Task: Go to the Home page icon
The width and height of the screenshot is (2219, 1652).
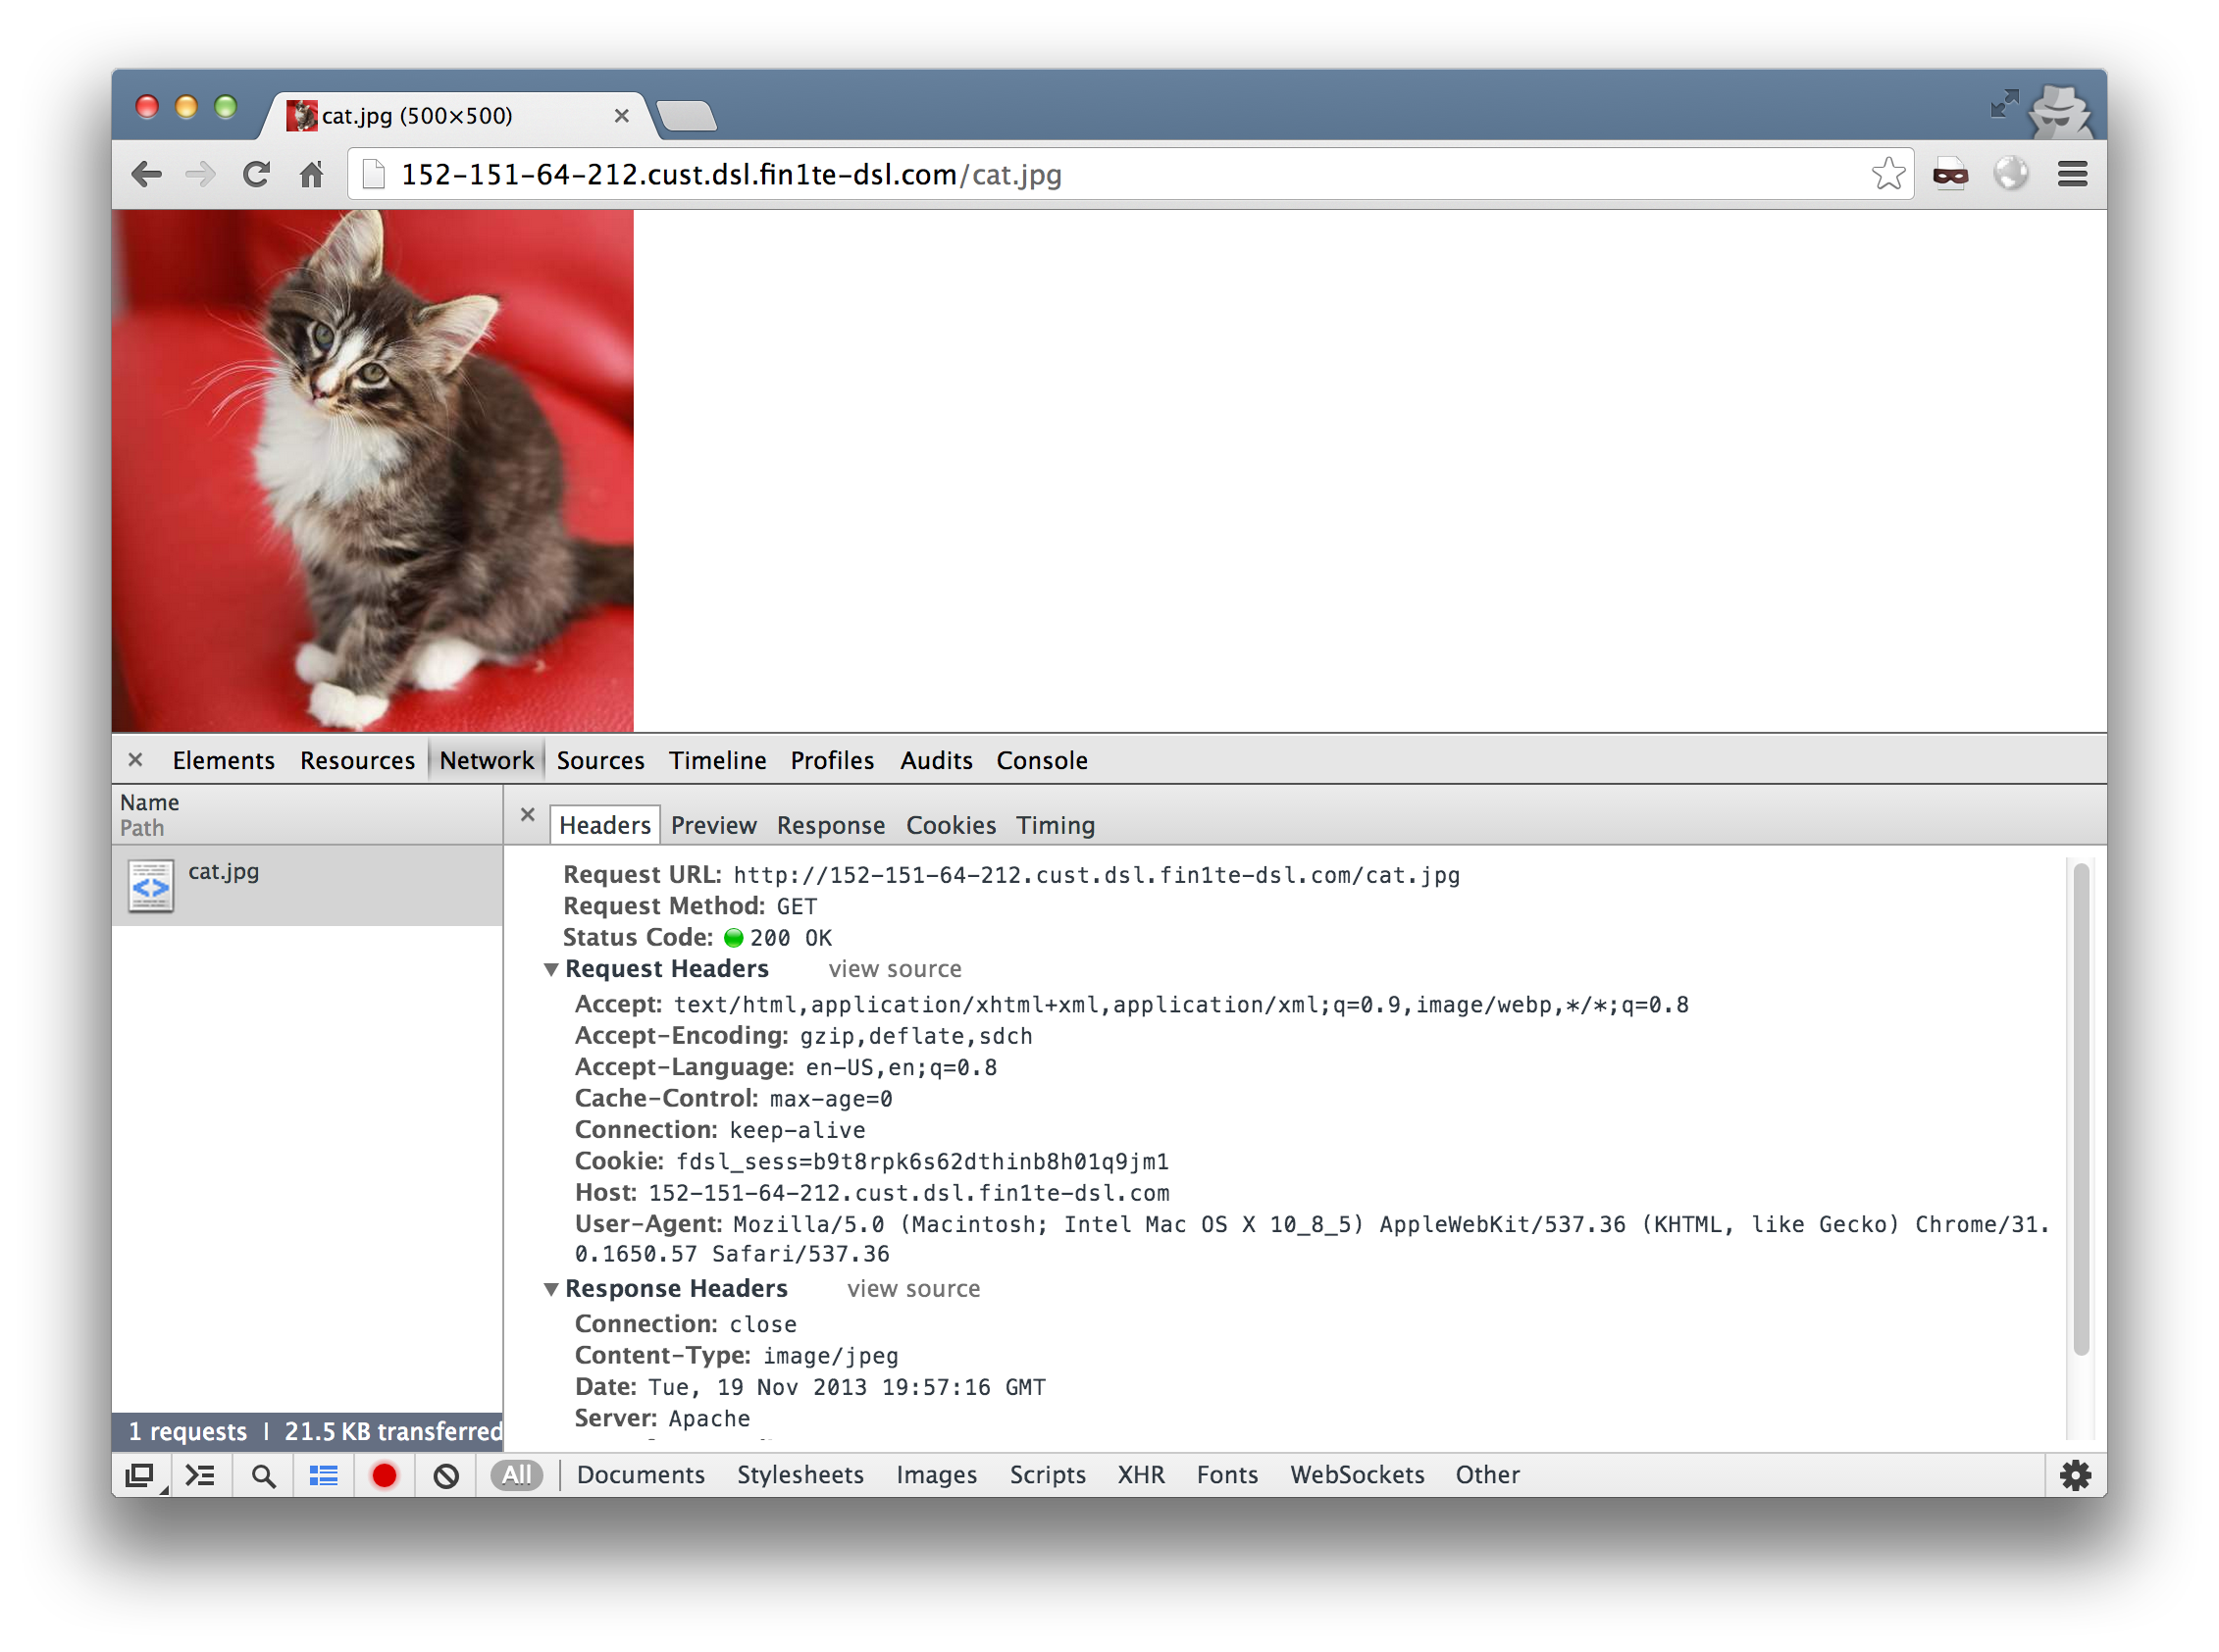Action: click(x=312, y=174)
